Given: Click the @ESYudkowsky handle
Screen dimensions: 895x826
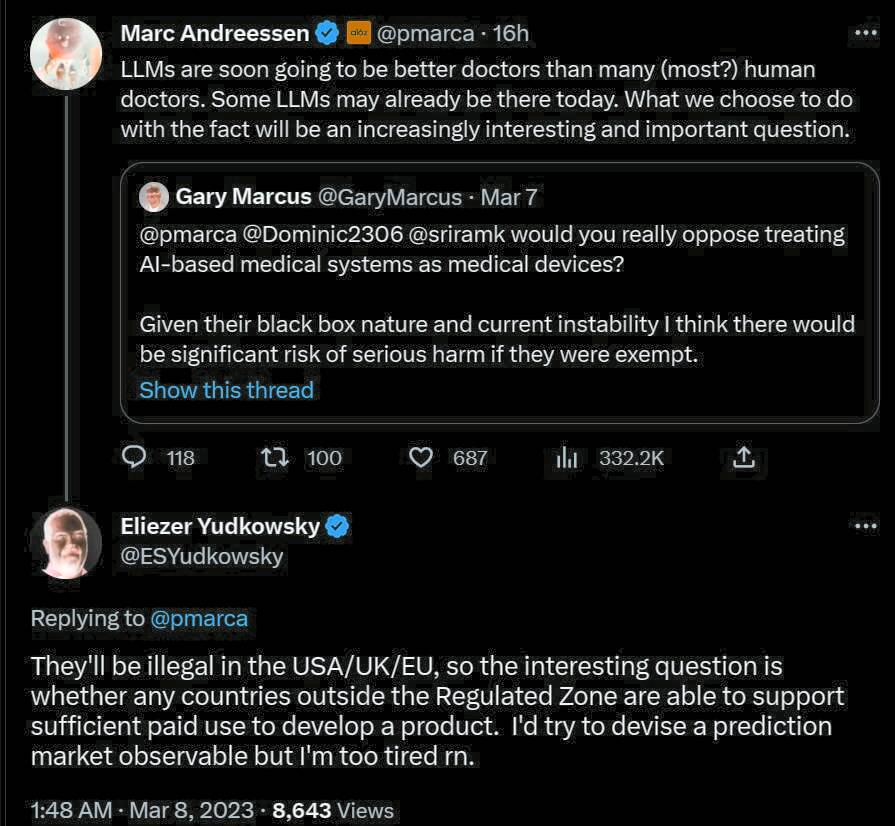Looking at the screenshot, I should 202,556.
